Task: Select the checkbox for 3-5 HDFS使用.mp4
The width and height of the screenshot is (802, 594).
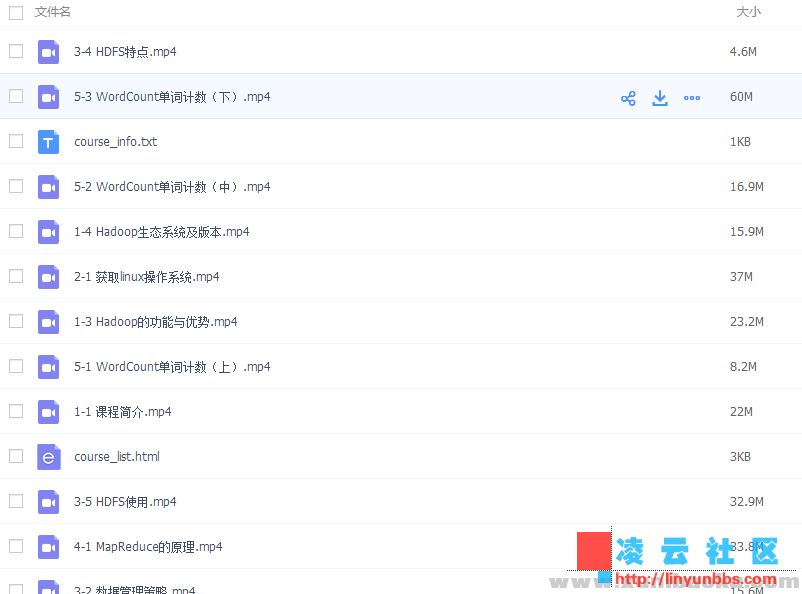Action: [x=16, y=501]
